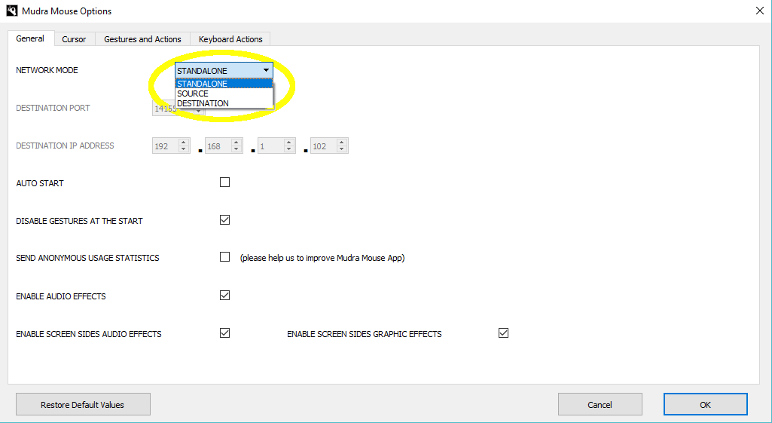
Task: Uncheck Enable Screen Sides Graphic Effects
Action: tap(503, 333)
